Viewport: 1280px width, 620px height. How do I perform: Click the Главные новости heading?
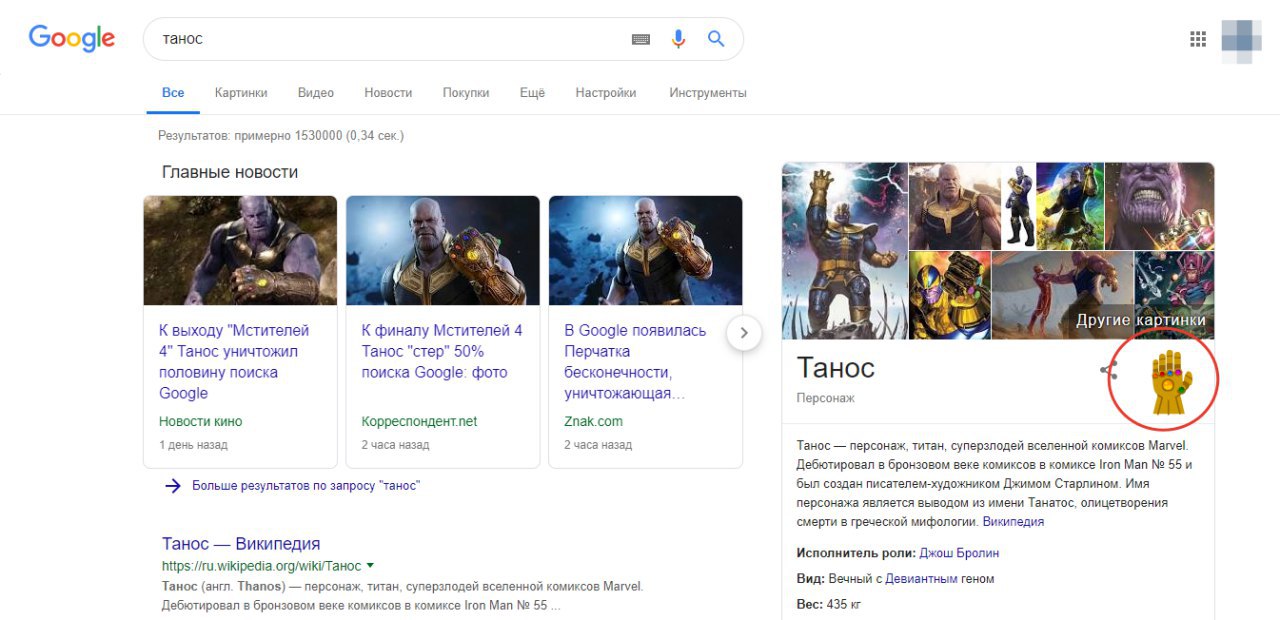pos(230,172)
